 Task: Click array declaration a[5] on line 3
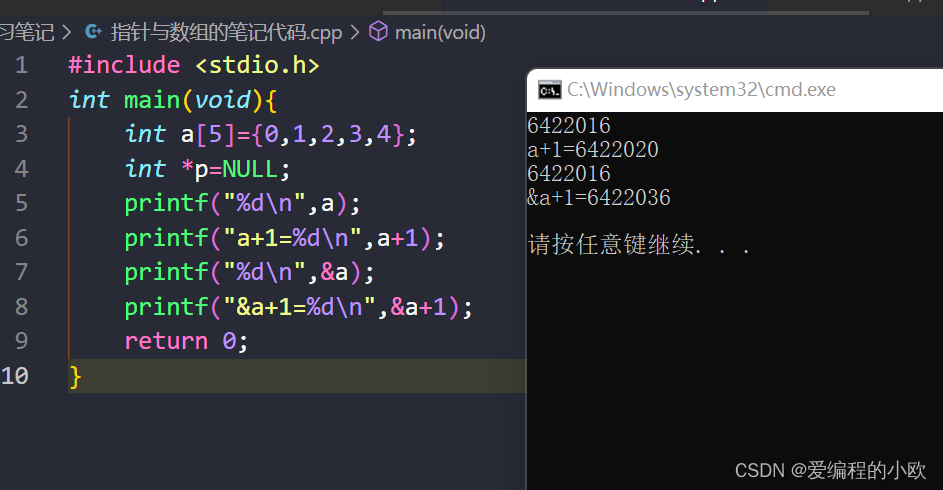pos(208,135)
